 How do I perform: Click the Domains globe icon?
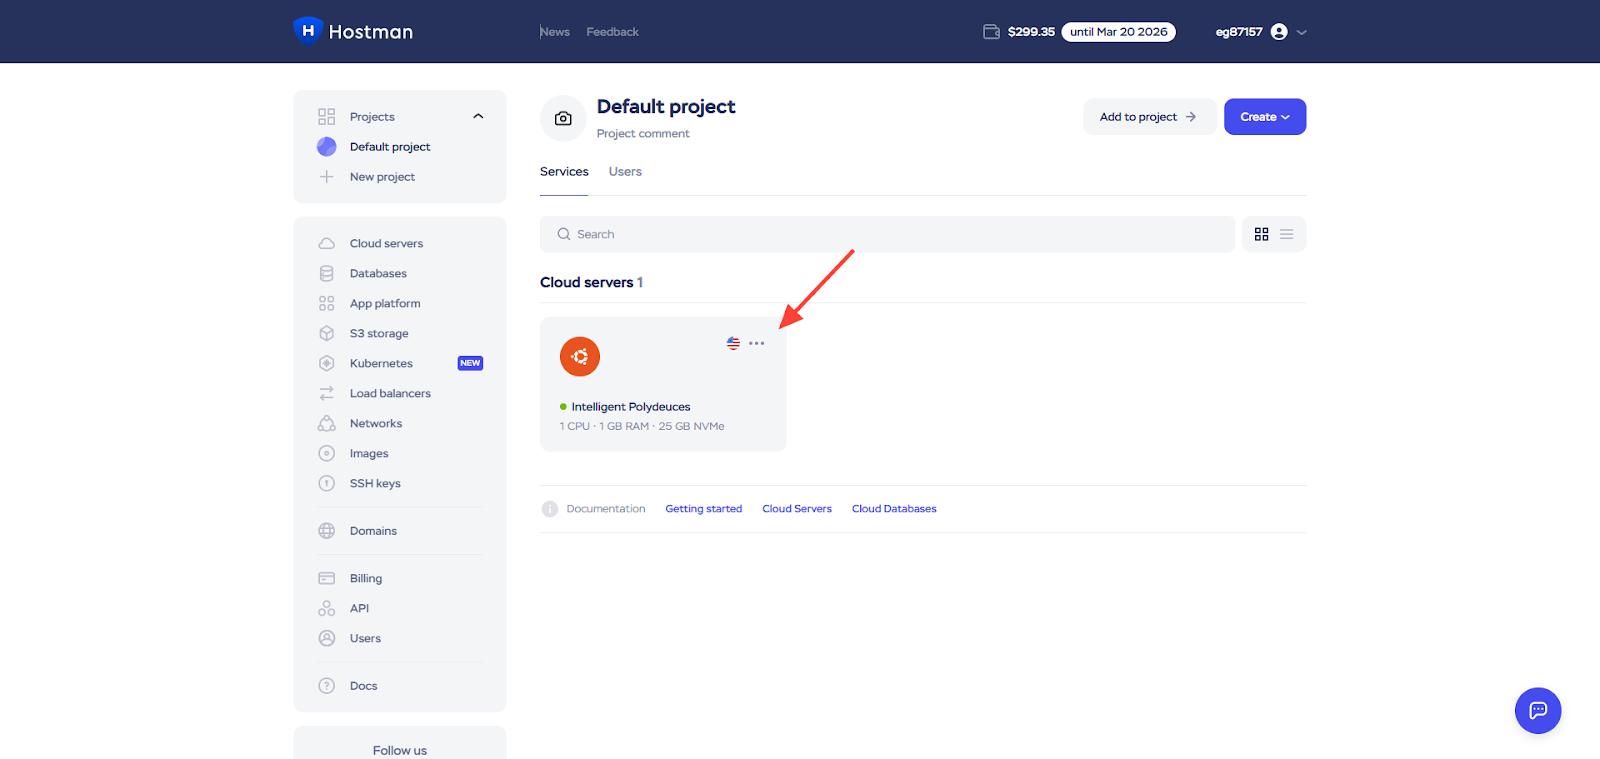[326, 531]
